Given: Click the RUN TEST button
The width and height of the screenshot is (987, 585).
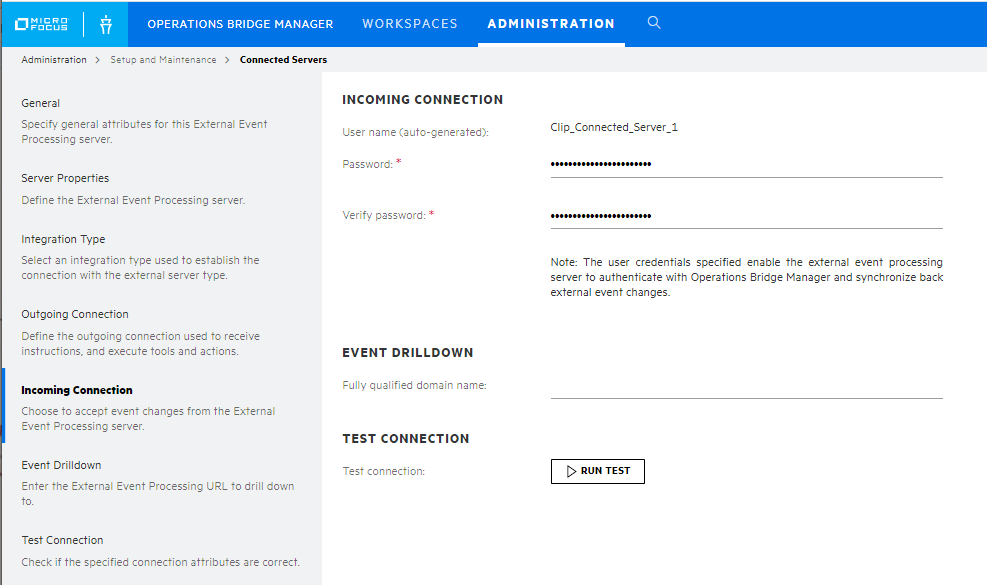Looking at the screenshot, I should (x=597, y=471).
